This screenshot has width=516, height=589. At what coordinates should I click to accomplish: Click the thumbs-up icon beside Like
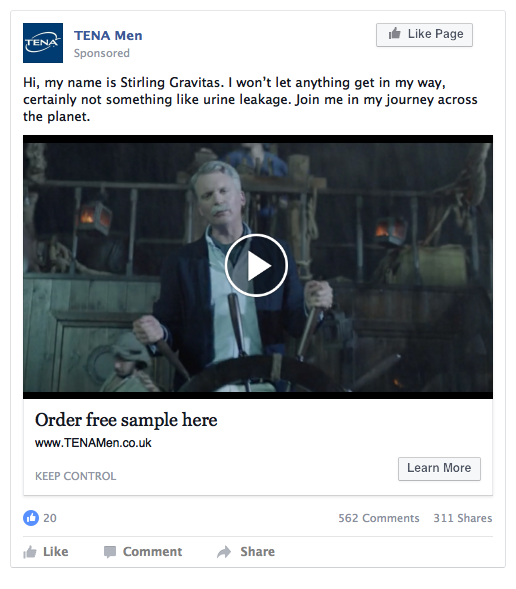click(x=30, y=552)
